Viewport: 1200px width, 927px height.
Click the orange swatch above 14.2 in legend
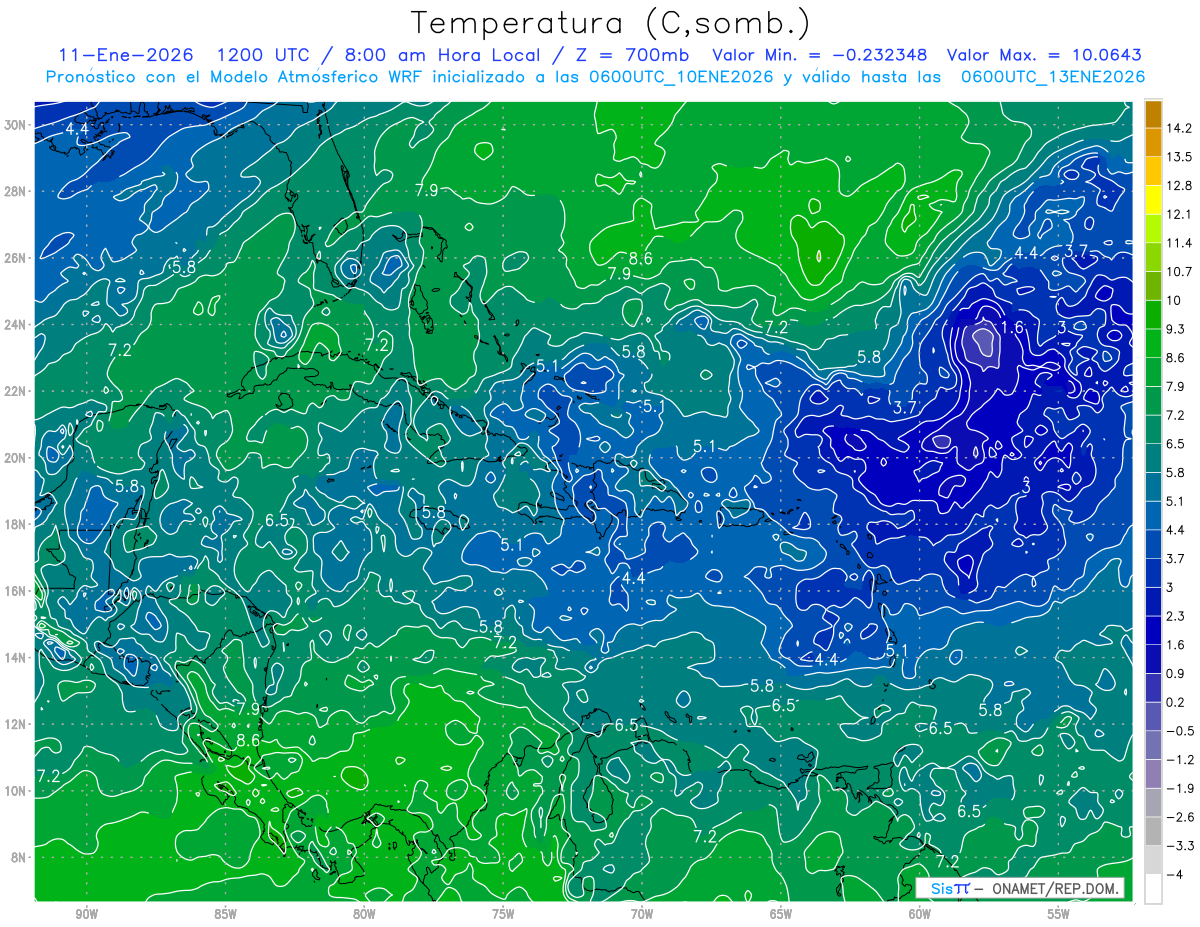(x=1154, y=114)
